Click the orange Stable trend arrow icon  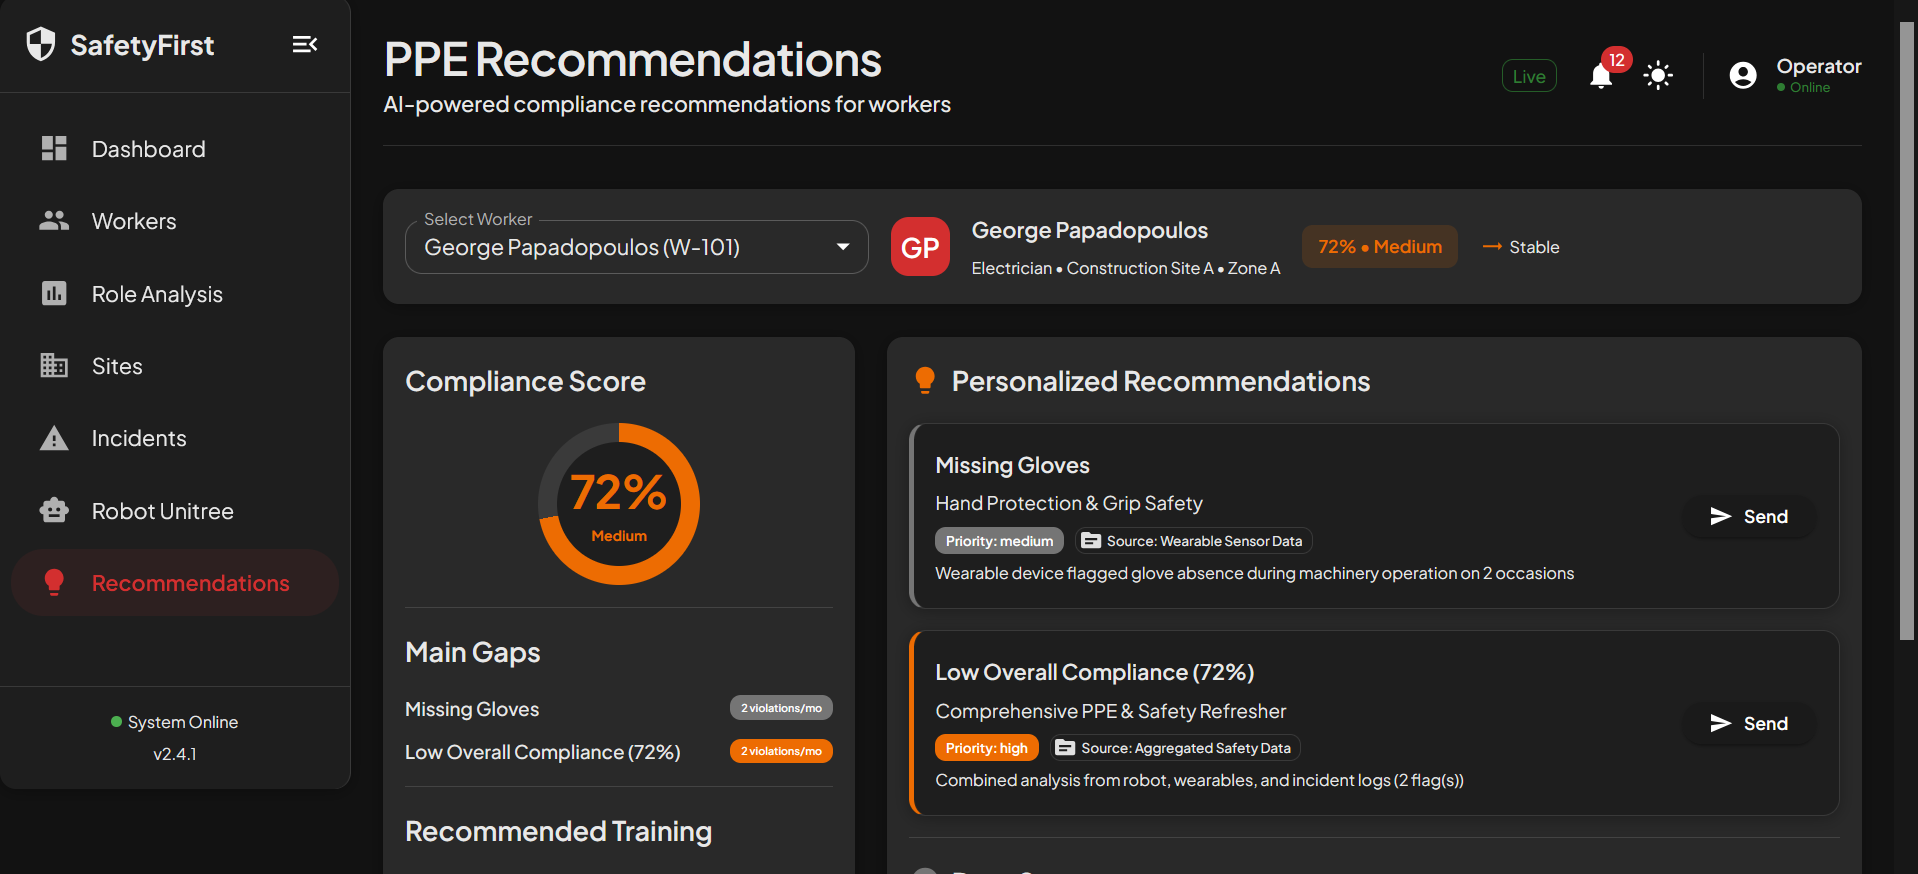coord(1492,247)
